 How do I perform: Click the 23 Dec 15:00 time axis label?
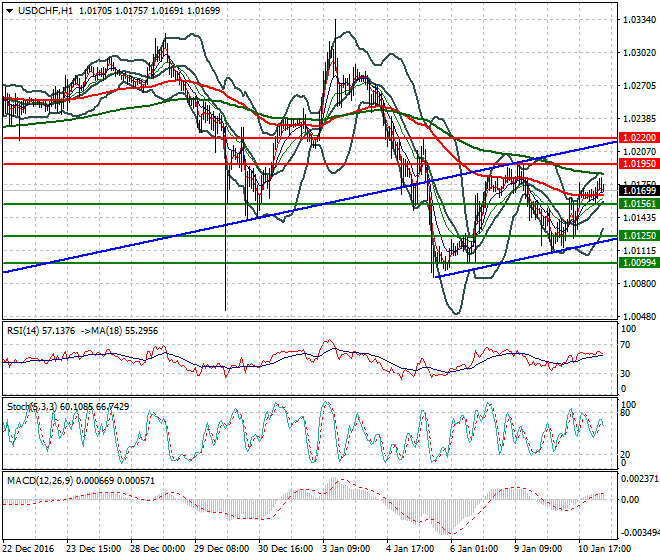93,549
